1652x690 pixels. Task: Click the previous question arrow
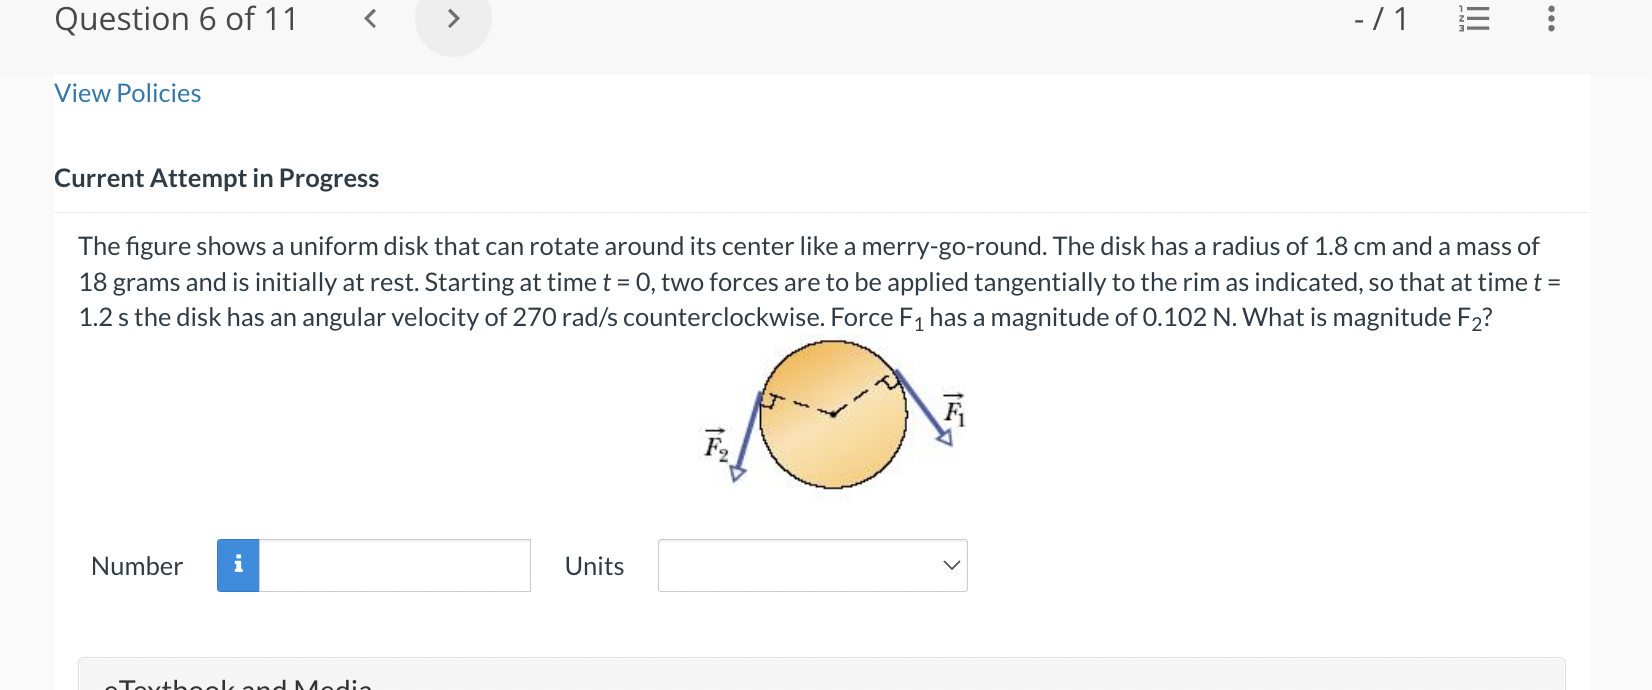(369, 18)
